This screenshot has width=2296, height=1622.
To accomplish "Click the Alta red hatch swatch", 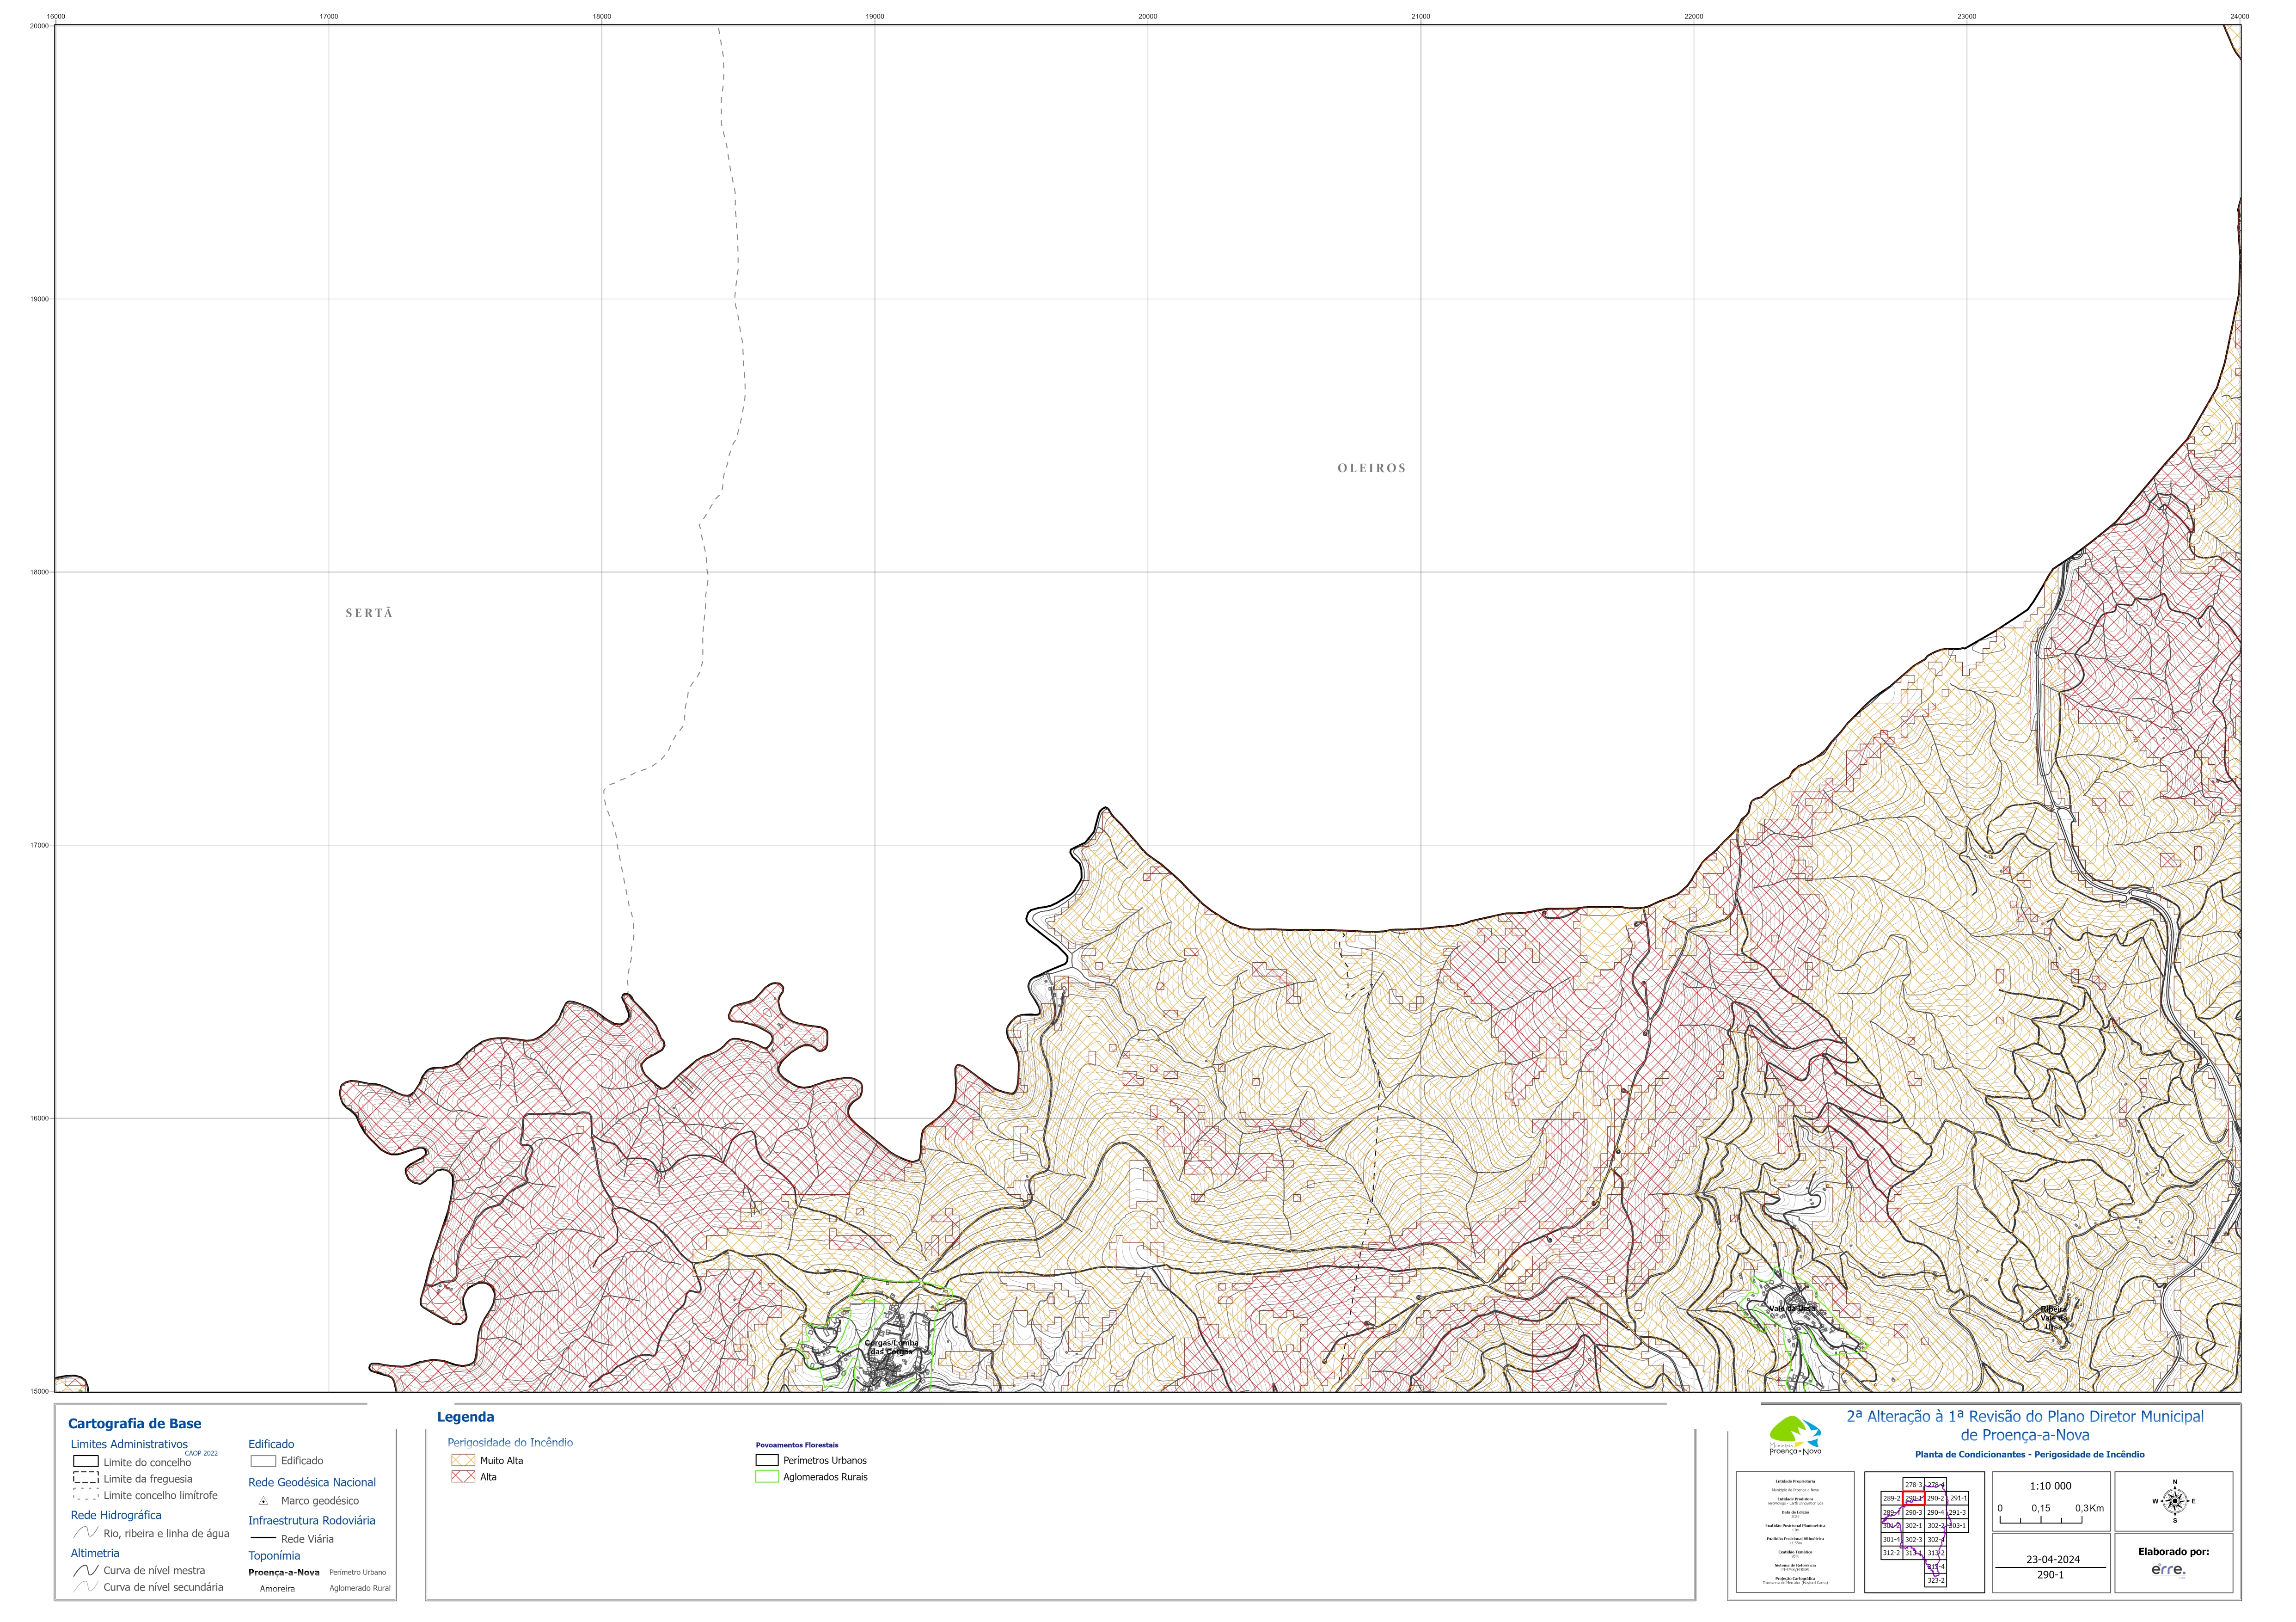I will 463,1476.
